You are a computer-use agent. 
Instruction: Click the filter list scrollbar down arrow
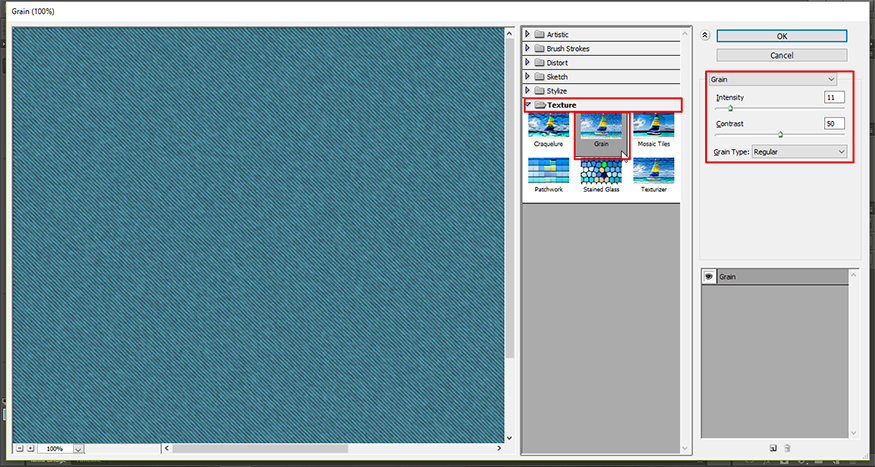pos(686,447)
